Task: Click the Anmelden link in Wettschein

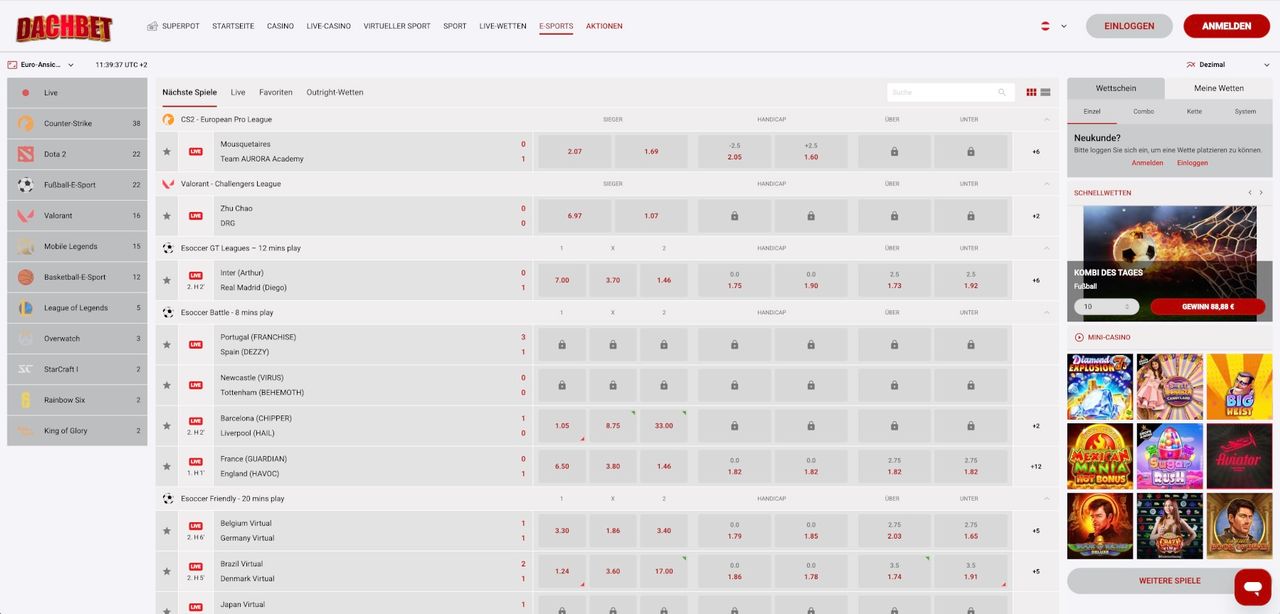Action: click(x=1147, y=162)
